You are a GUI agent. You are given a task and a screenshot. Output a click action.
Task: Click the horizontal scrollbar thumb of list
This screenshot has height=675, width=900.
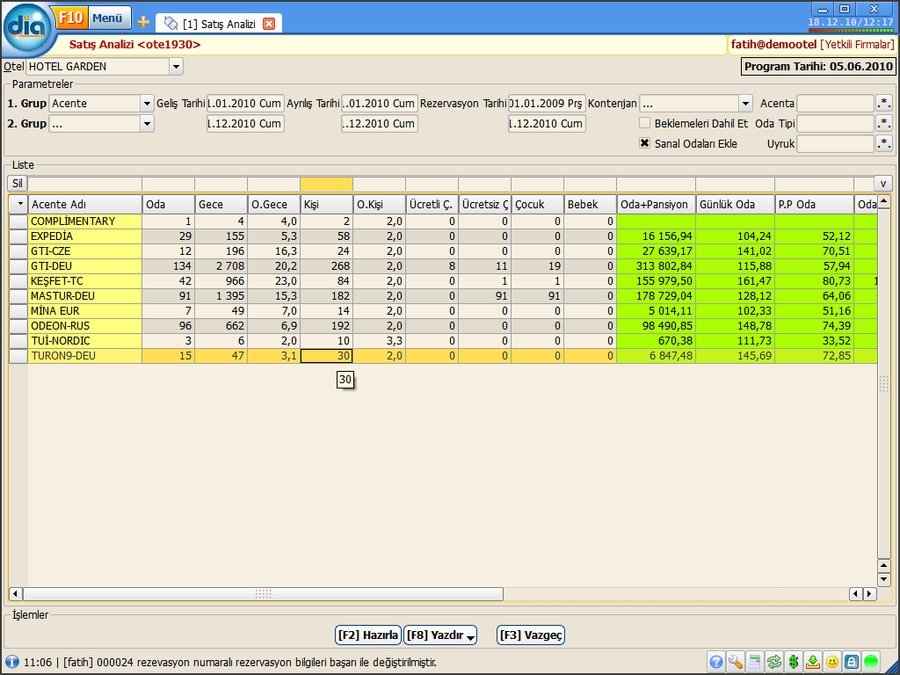coord(263,593)
